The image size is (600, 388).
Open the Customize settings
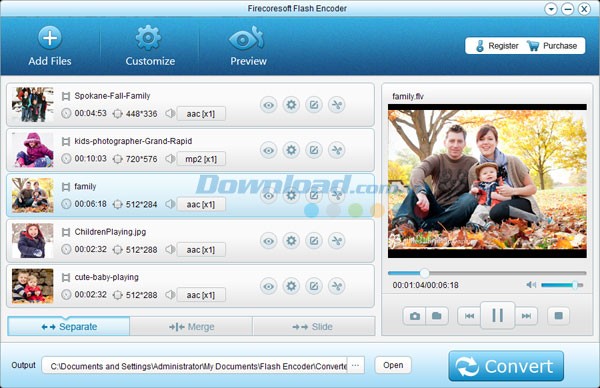[150, 46]
